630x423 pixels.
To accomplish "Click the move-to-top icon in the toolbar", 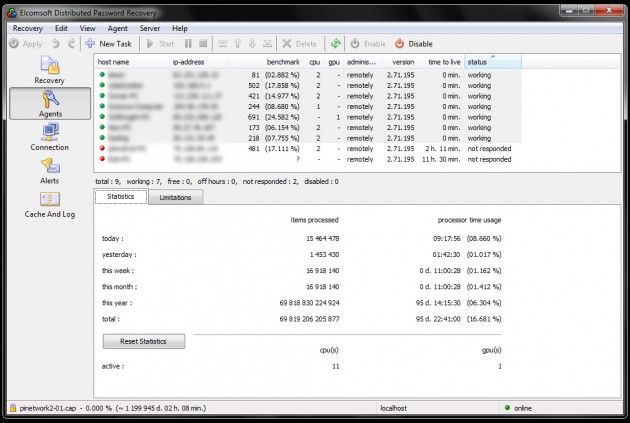I will point(223,44).
